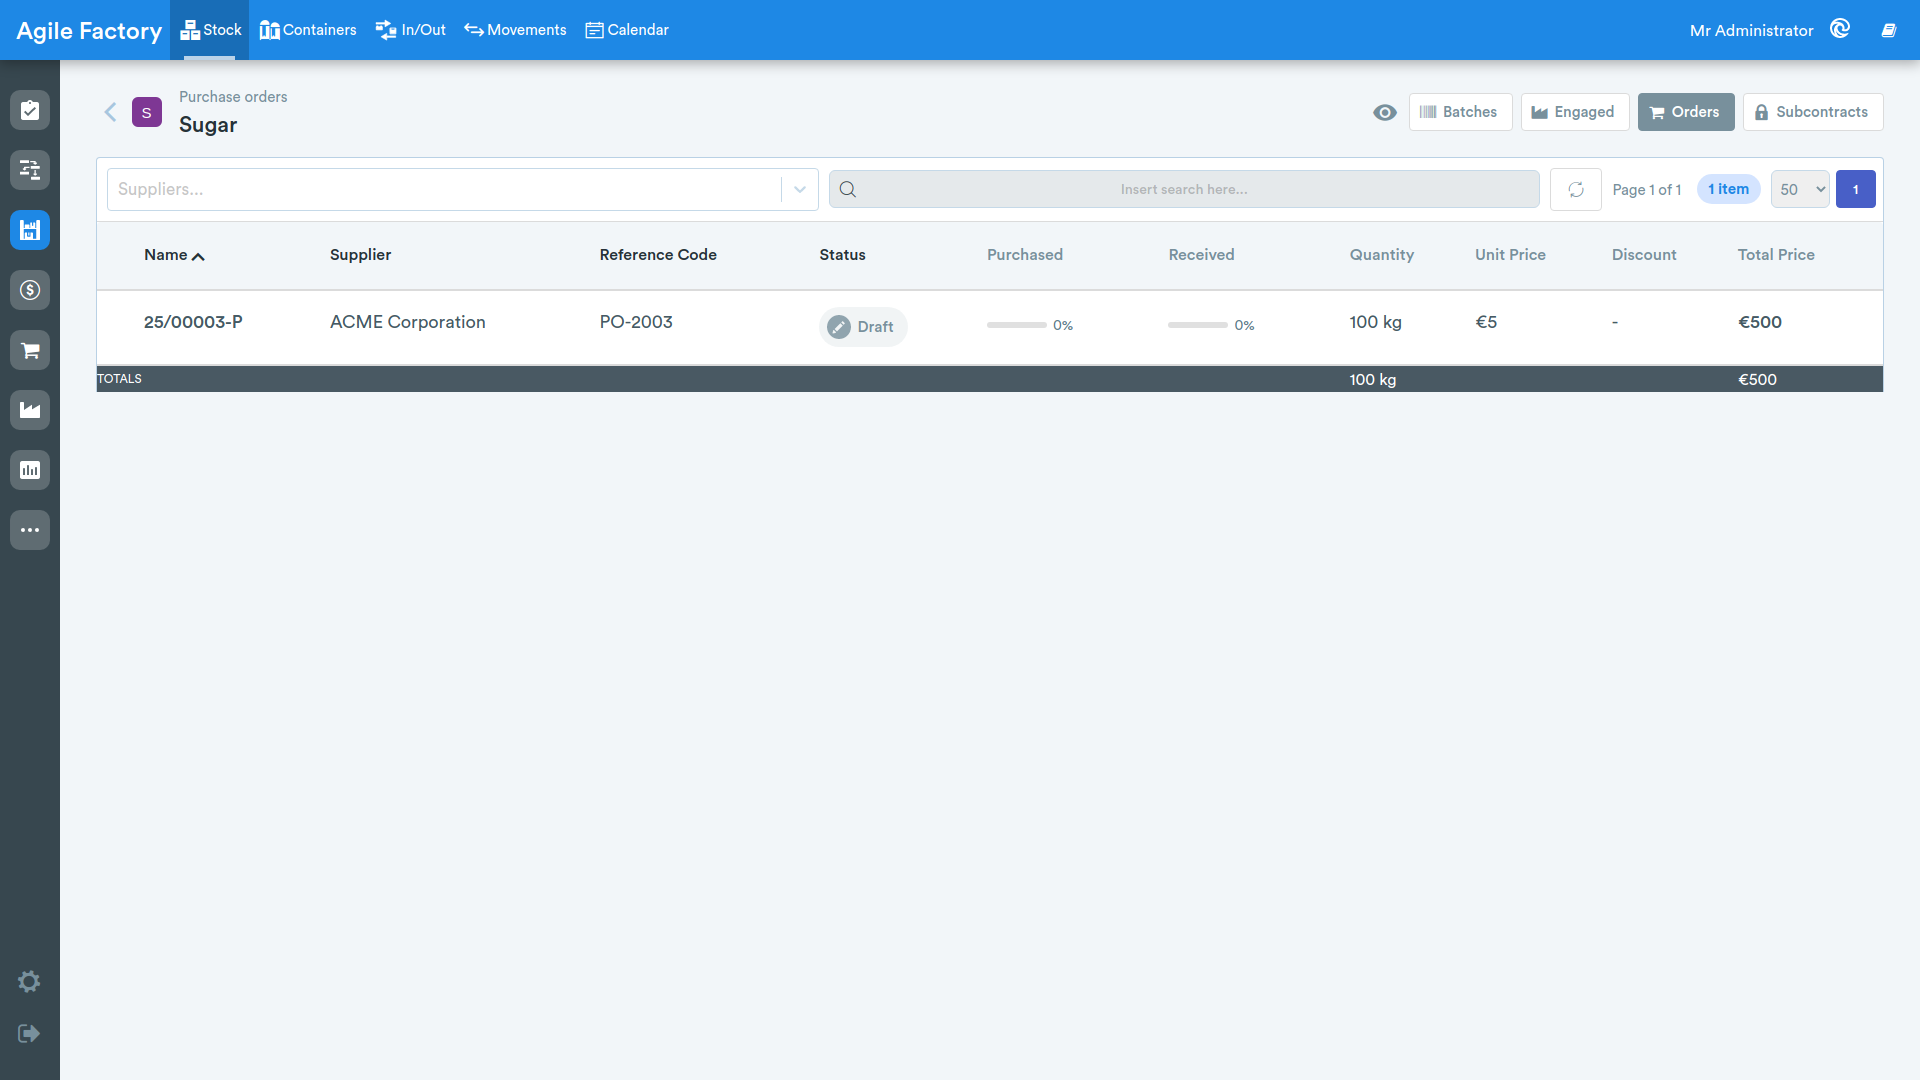Open the Movements tab
Image resolution: width=1920 pixels, height=1080 pixels.
point(515,30)
